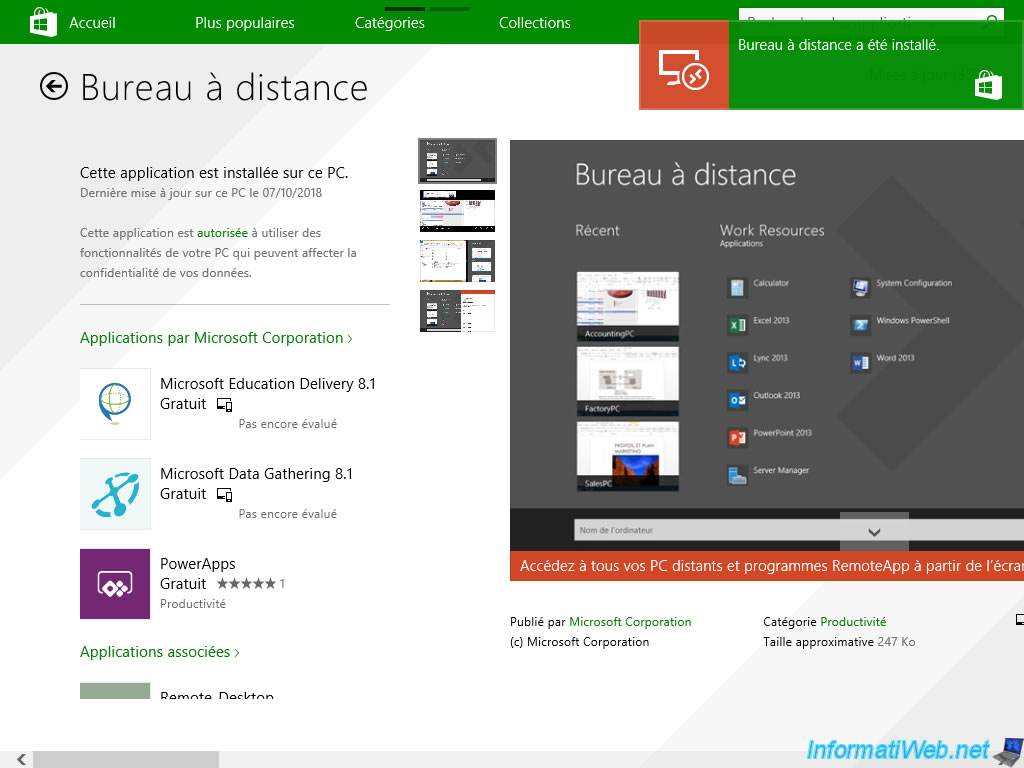This screenshot has height=768, width=1024.
Task: Click the Store bag icon in the notification
Action: click(x=988, y=86)
